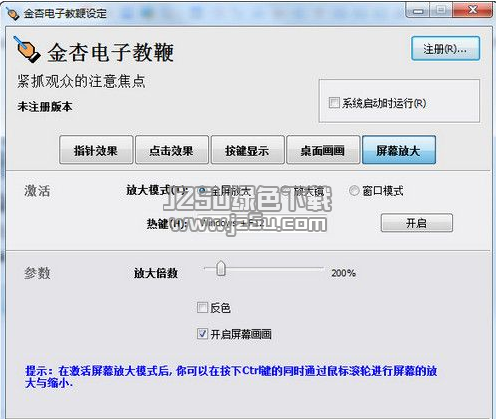Image resolution: width=496 pixels, height=419 pixels.
Task: Select the 屏幕放大 tab
Action: 399,150
